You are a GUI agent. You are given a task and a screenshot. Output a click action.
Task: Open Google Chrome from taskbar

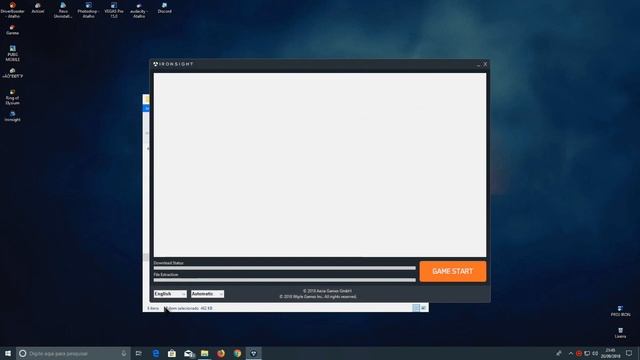(x=237, y=353)
